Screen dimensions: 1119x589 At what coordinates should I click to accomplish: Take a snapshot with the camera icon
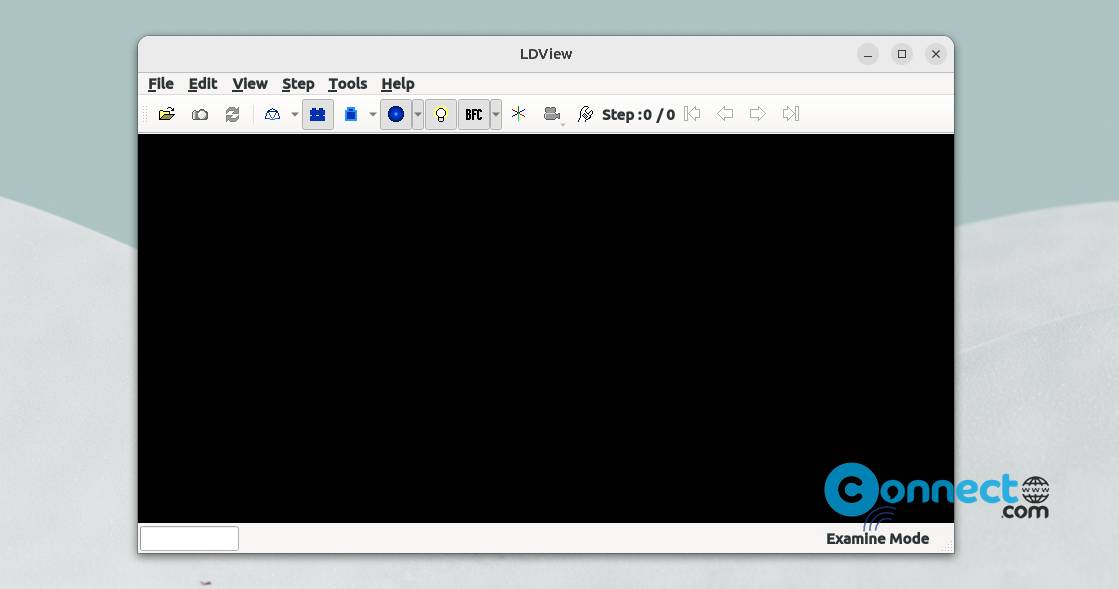coord(200,114)
